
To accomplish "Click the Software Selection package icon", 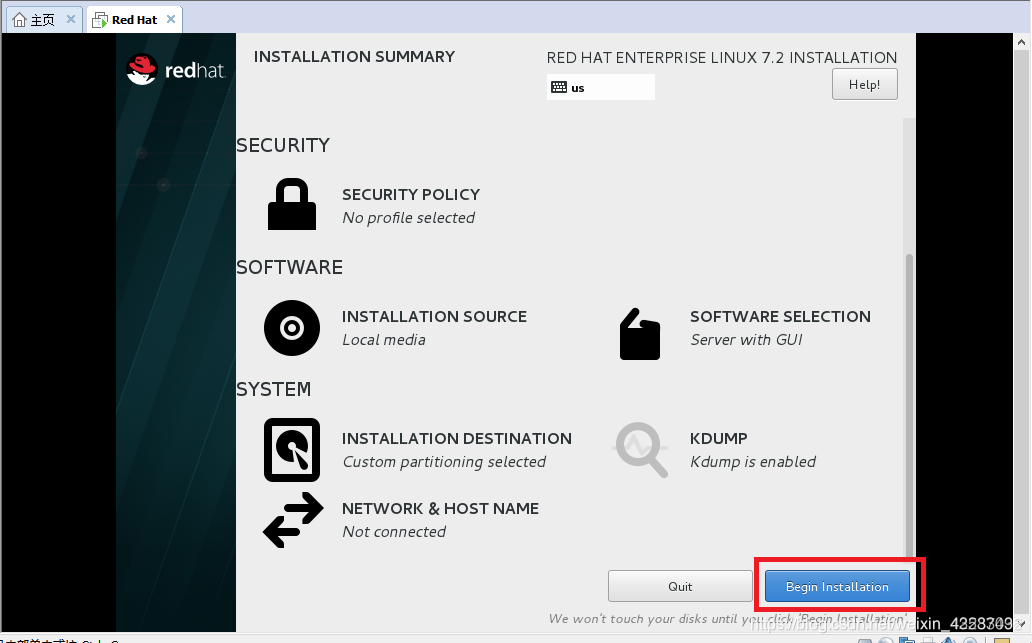I will [x=640, y=334].
